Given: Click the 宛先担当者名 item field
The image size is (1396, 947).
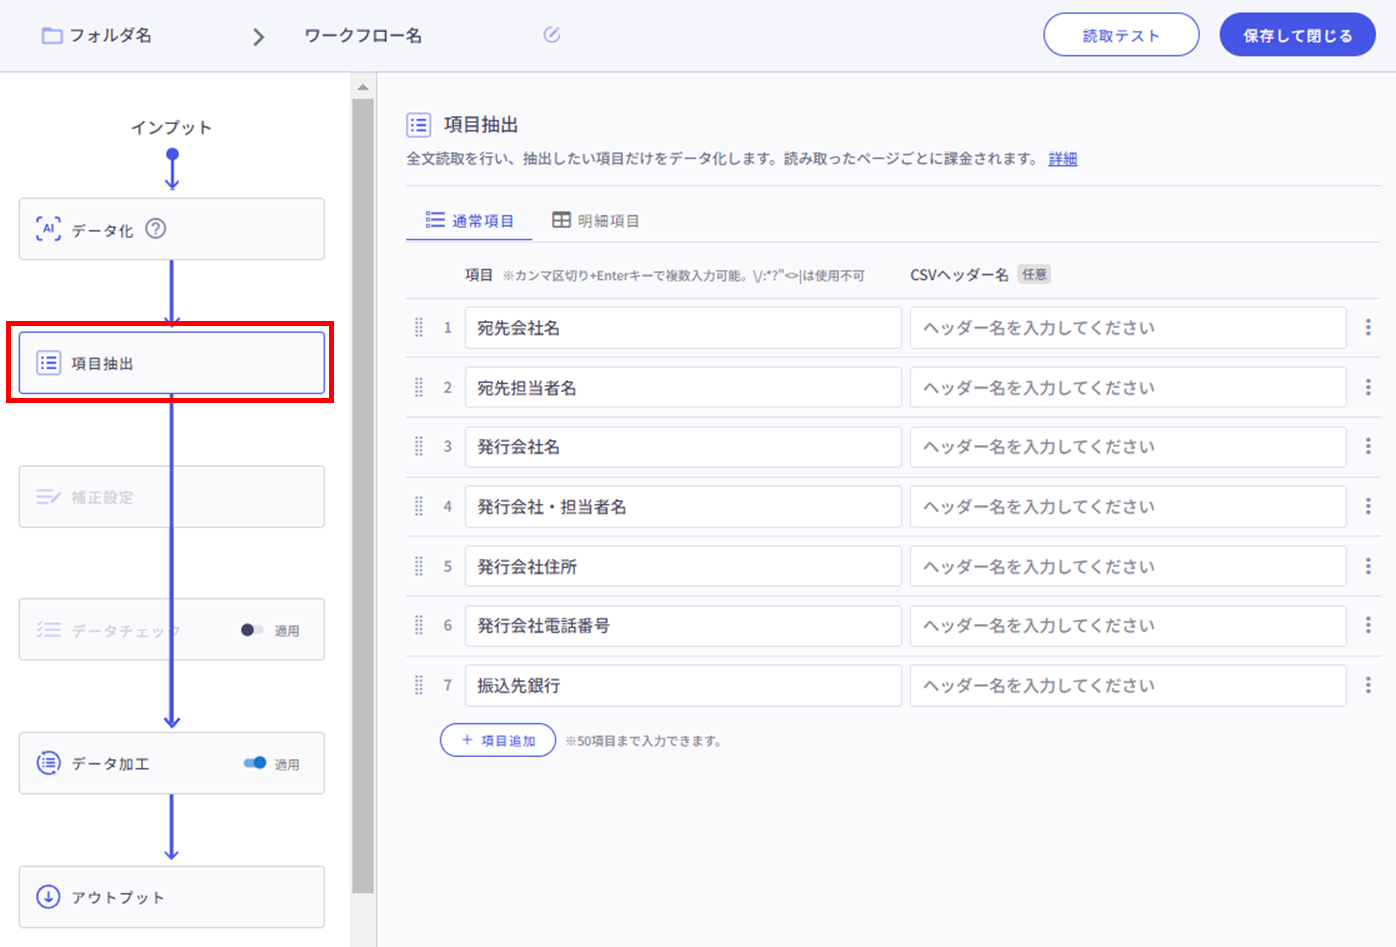Looking at the screenshot, I should (x=683, y=387).
